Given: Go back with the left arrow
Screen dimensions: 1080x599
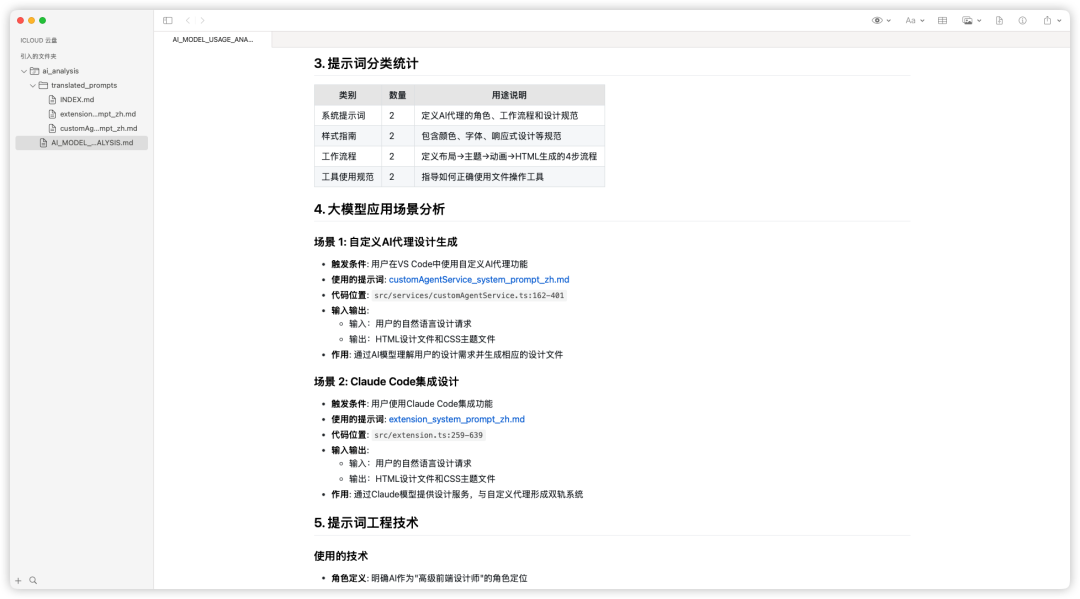Looking at the screenshot, I should (x=188, y=20).
